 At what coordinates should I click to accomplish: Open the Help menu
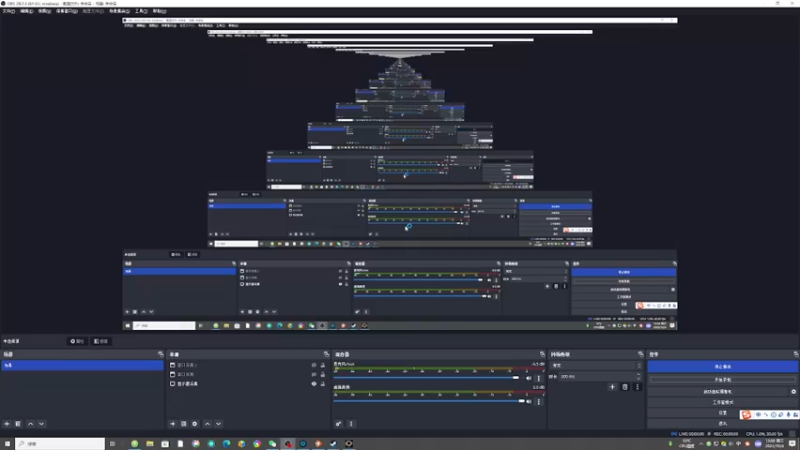(x=159, y=11)
